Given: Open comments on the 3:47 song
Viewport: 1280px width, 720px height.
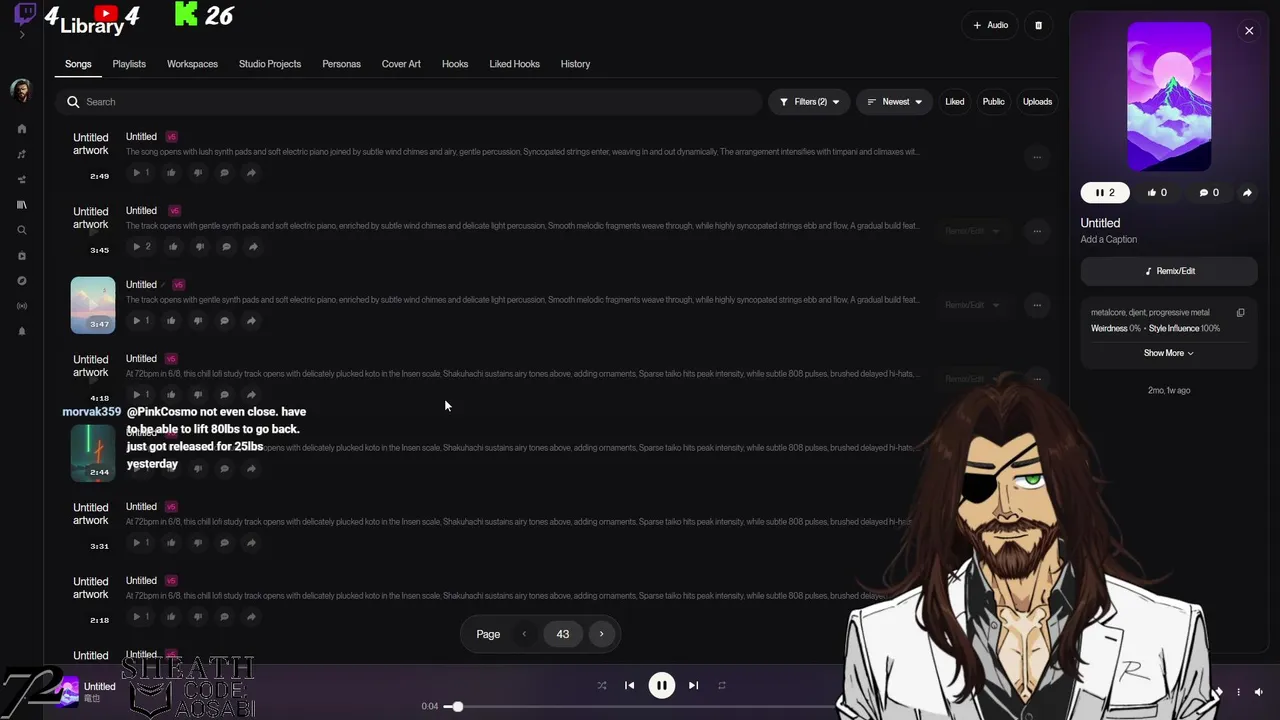Looking at the screenshot, I should (x=224, y=321).
